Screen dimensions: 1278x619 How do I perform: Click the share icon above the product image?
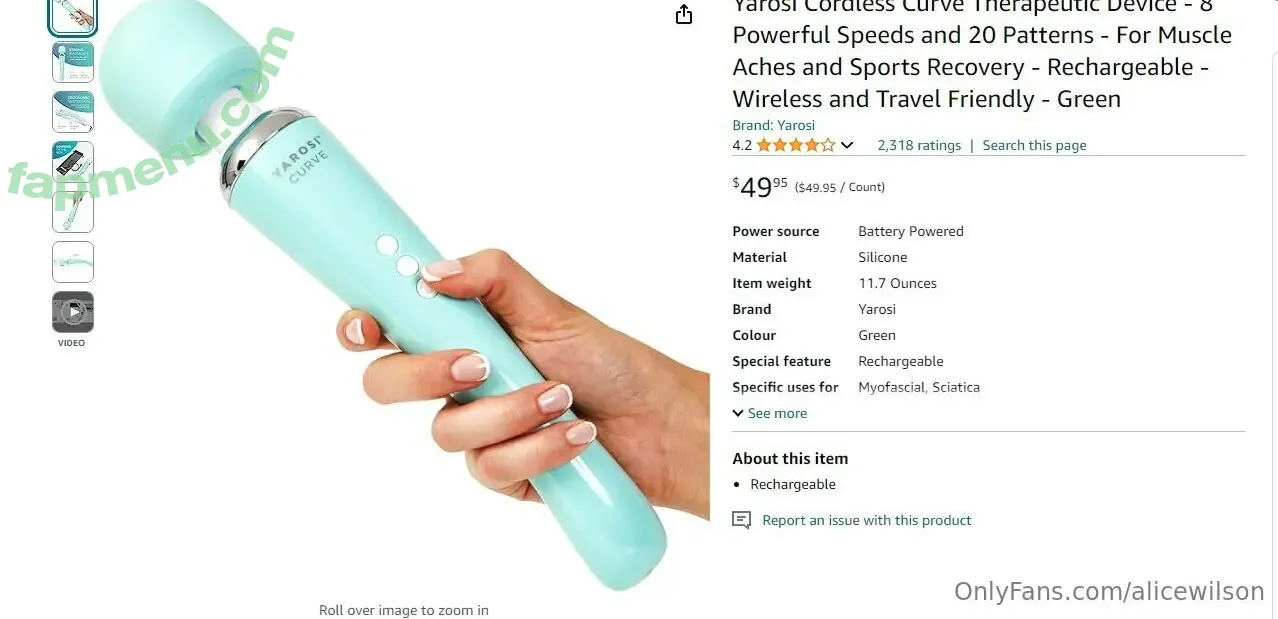(684, 14)
